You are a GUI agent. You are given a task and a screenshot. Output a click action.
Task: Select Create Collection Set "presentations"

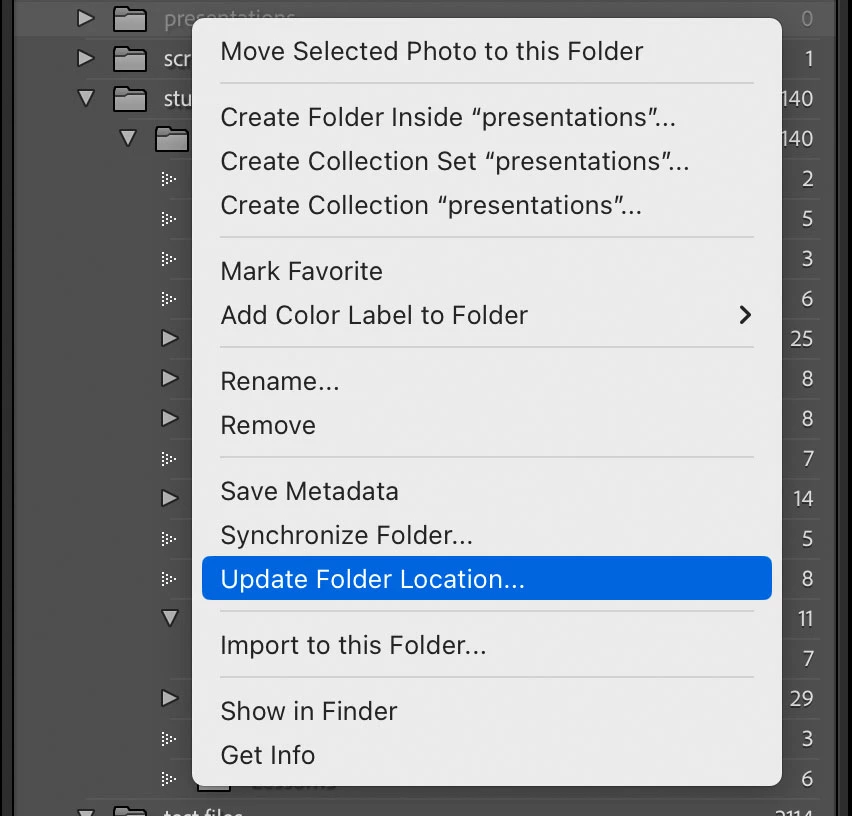(454, 161)
